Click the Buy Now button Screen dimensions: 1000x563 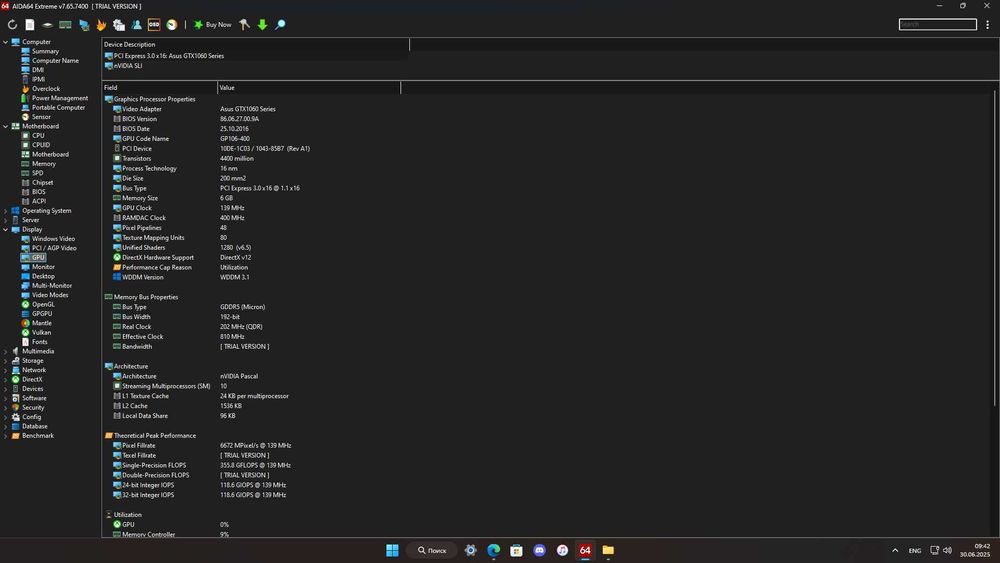[212, 25]
